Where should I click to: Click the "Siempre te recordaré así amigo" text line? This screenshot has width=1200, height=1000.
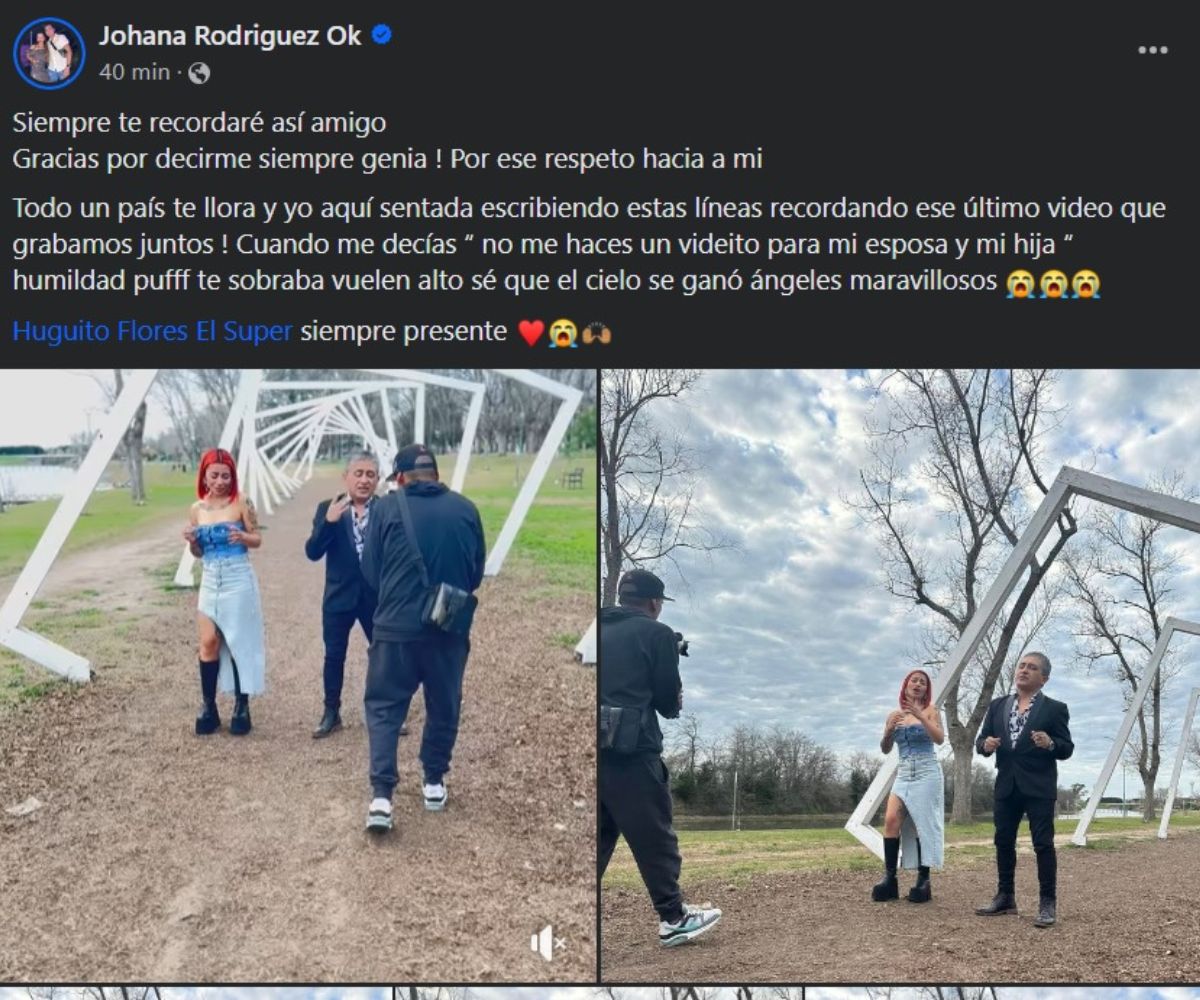[199, 124]
